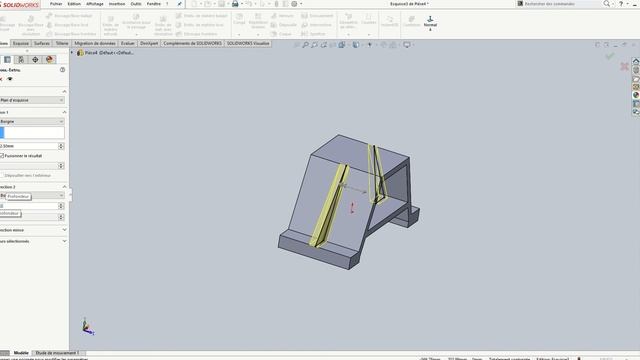Screen dimensions: 640x360
Task: Click the SOLIDWORKS logo
Action: pos(20,4)
